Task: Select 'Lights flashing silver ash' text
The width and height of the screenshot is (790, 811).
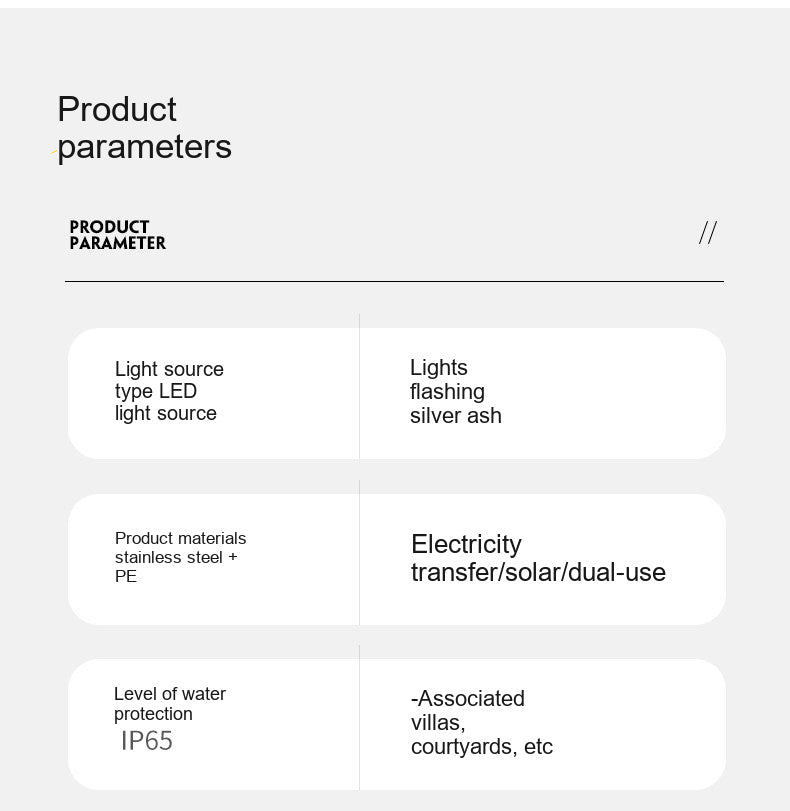Action: point(456,392)
